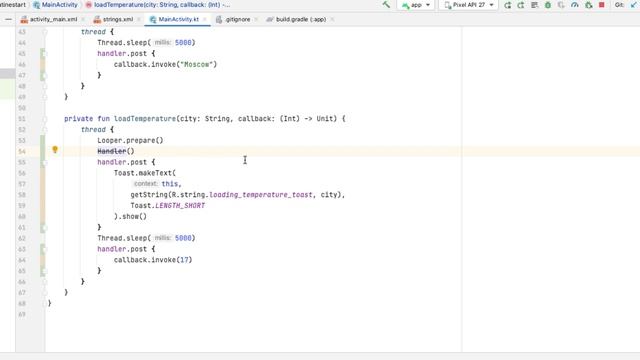Image resolution: width=640 pixels, height=360 pixels.
Task: Click the loadTemperature method icon in breadcrumb
Action: [89, 5]
